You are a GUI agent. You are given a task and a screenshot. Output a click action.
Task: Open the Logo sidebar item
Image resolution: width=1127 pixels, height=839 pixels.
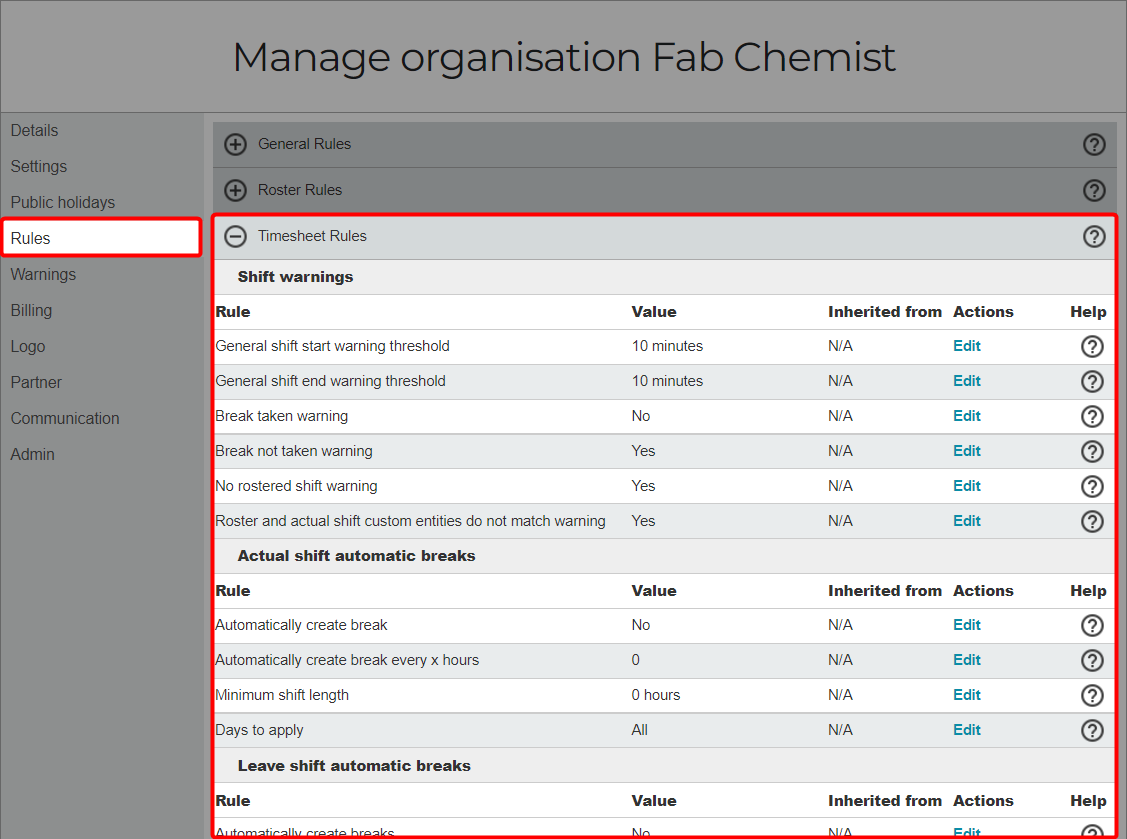coord(28,347)
